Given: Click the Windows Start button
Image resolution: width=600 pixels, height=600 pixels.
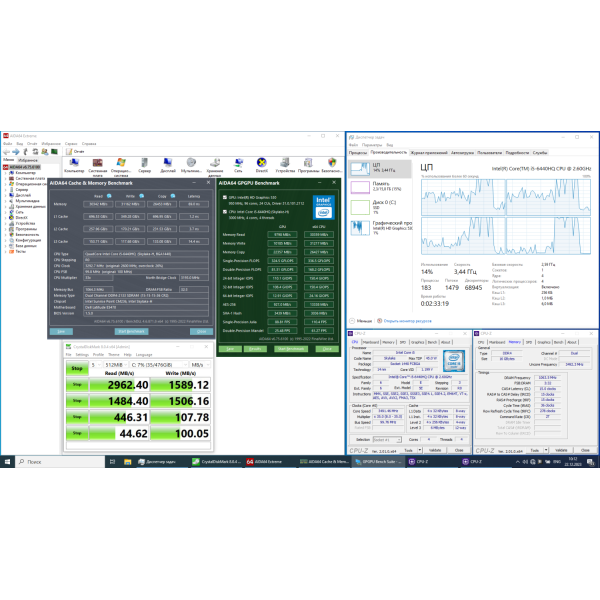Looking at the screenshot, I should 7,462.
